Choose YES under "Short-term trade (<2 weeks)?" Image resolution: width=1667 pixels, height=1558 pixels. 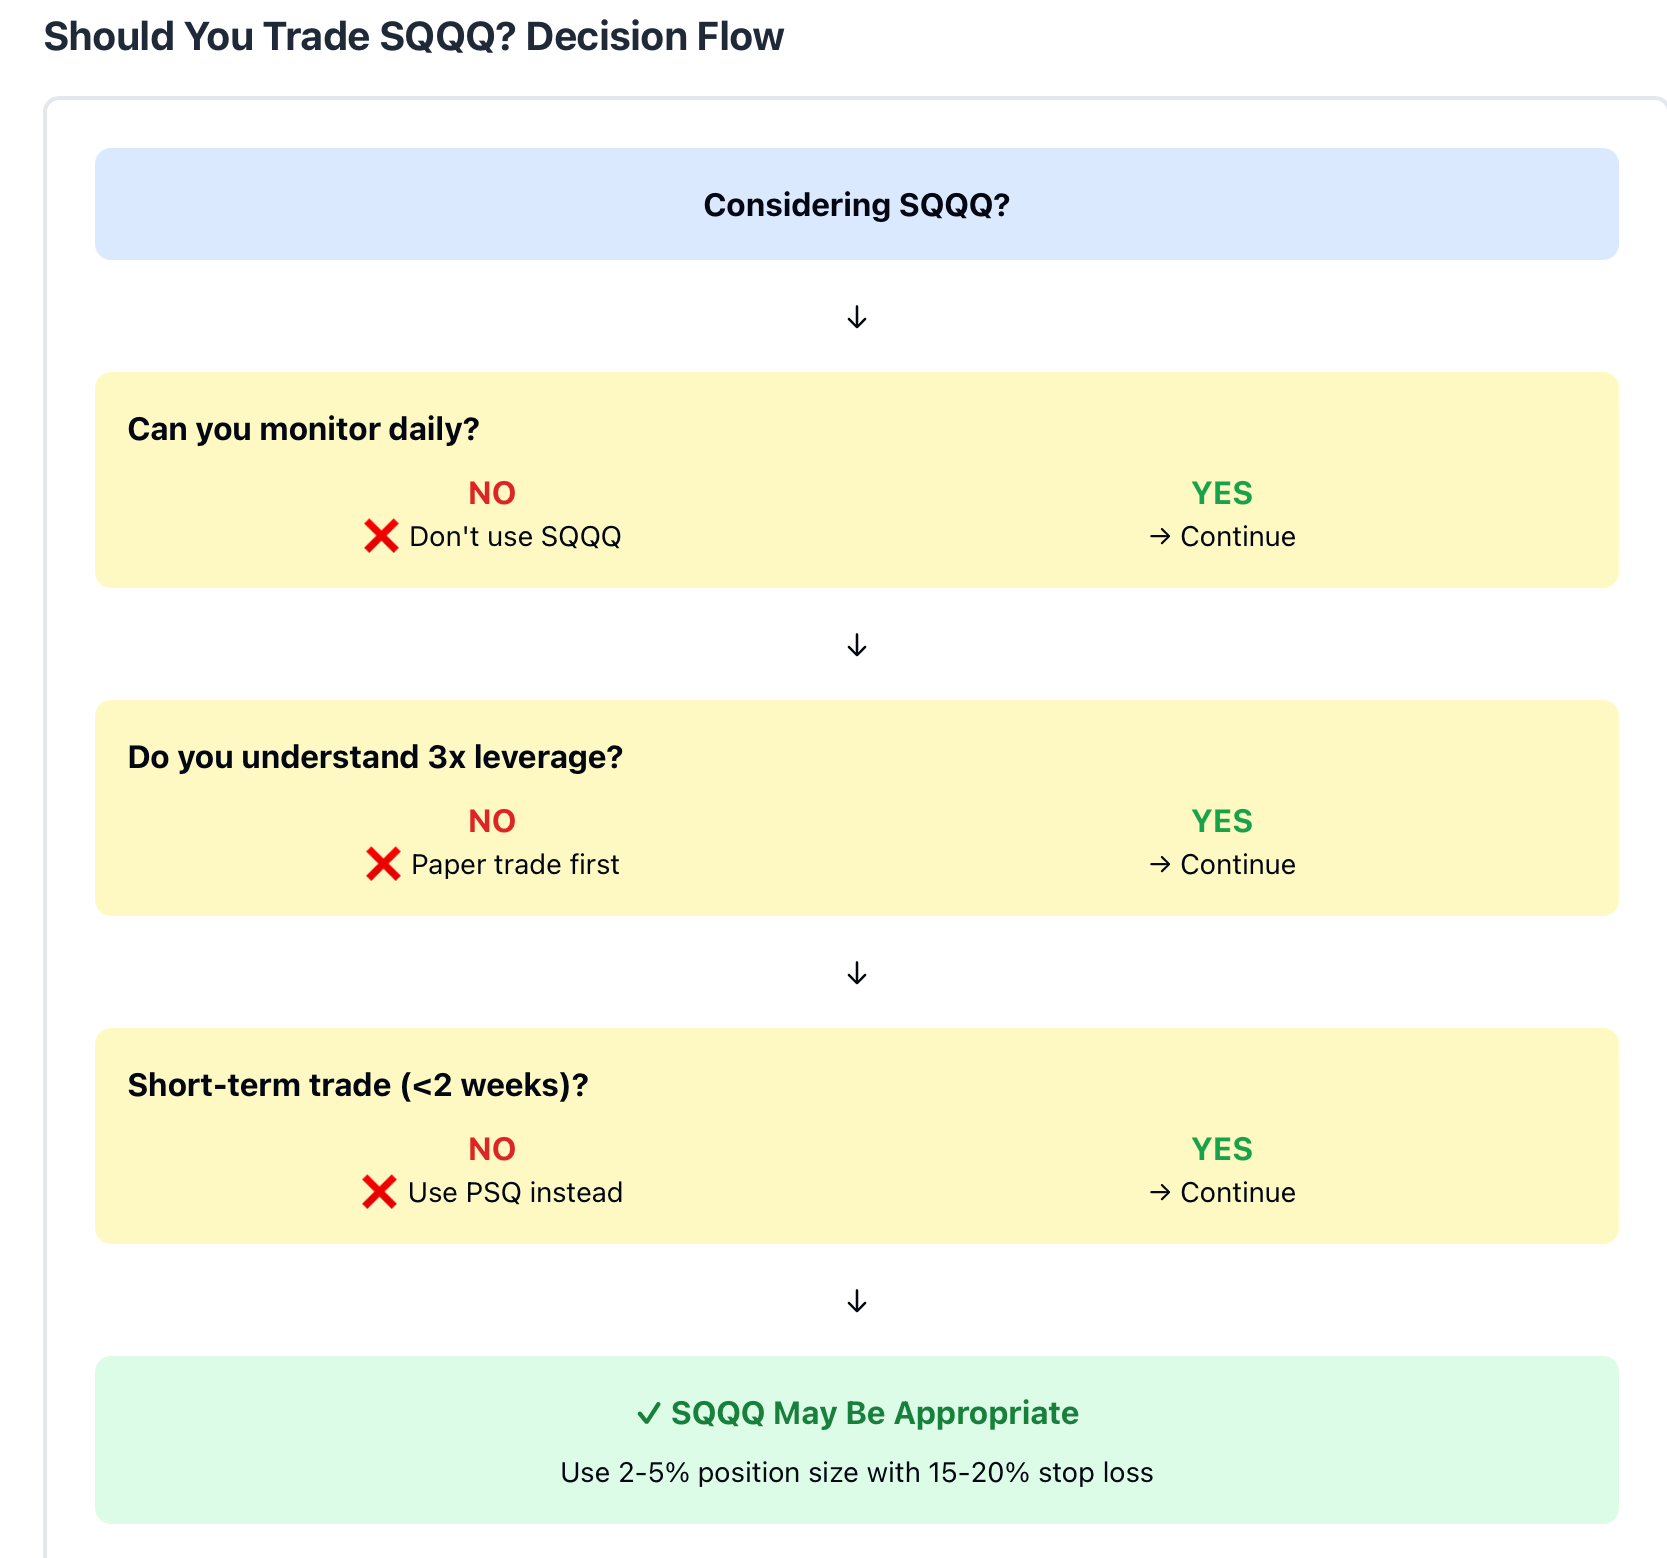tap(1221, 1149)
